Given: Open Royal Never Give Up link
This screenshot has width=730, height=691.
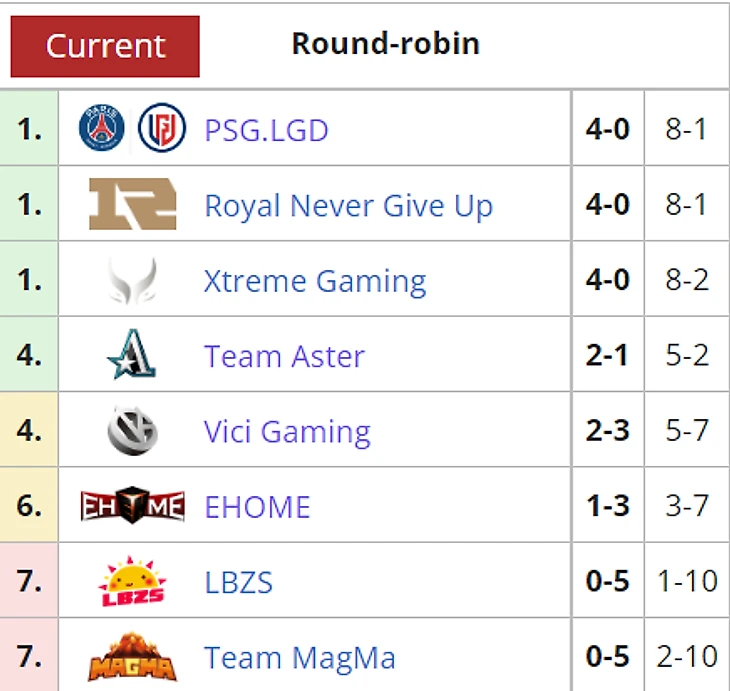Looking at the screenshot, I should [x=348, y=206].
